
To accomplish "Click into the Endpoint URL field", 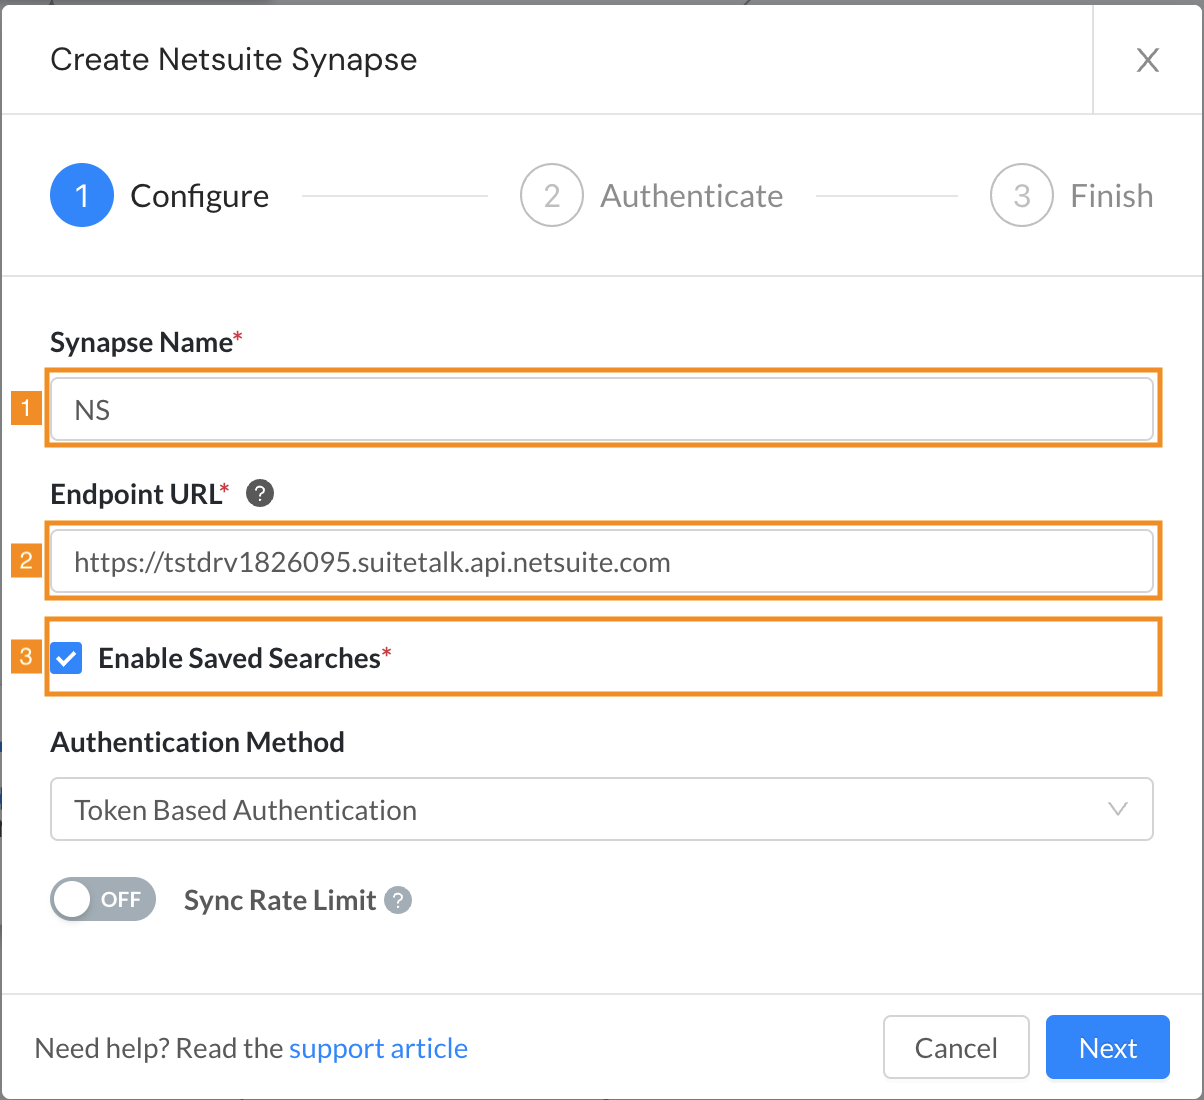I will [x=602, y=561].
